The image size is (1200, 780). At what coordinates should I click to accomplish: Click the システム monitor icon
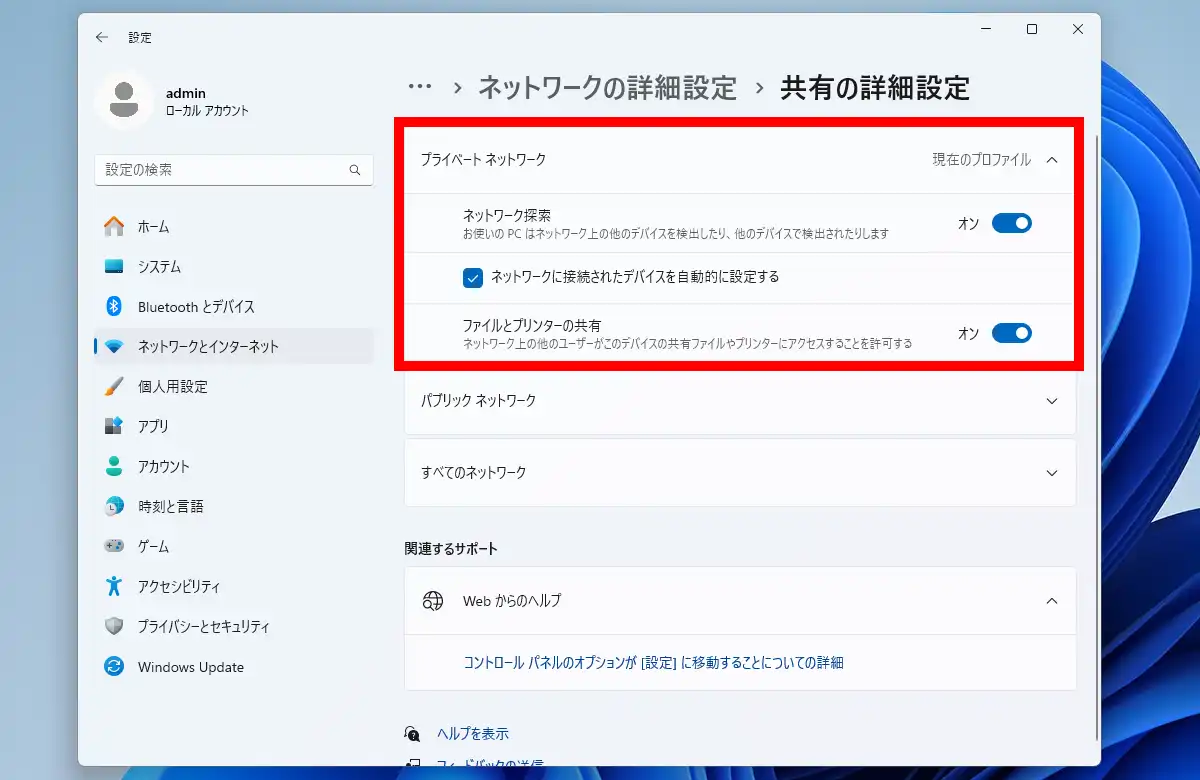pyautogui.click(x=114, y=266)
